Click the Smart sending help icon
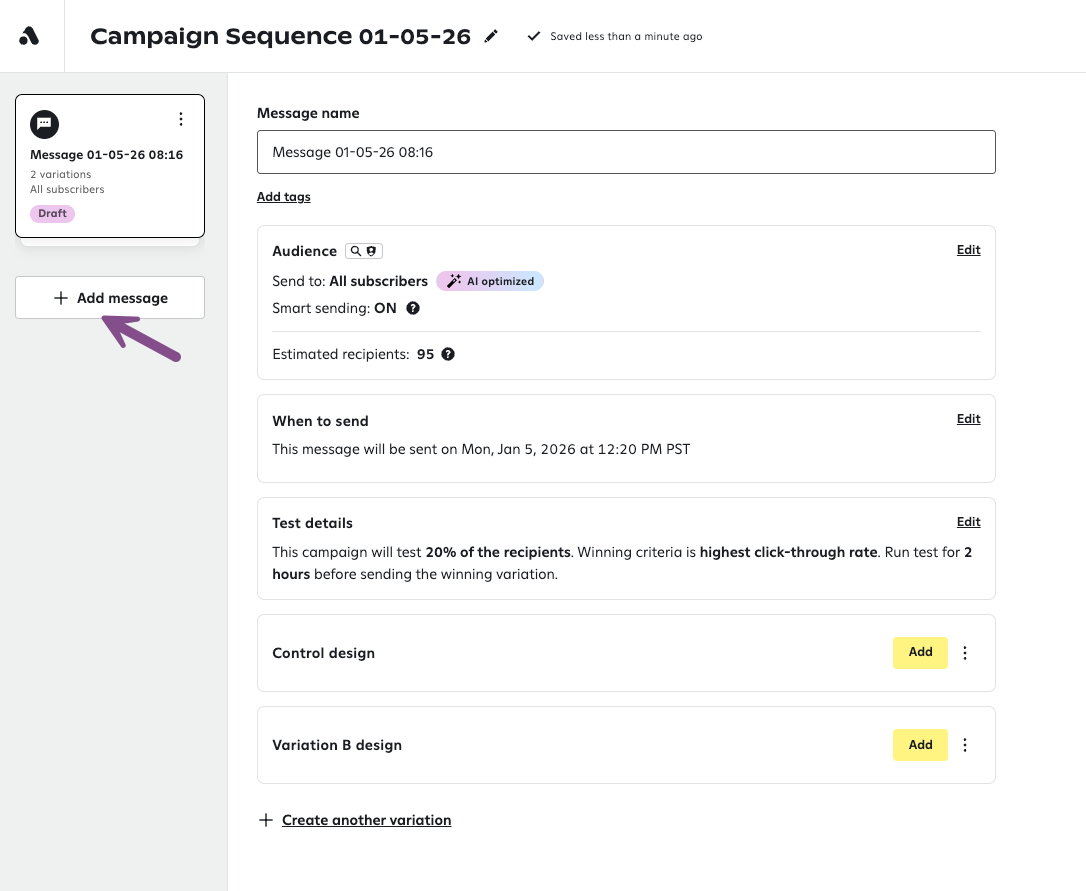 pos(413,308)
